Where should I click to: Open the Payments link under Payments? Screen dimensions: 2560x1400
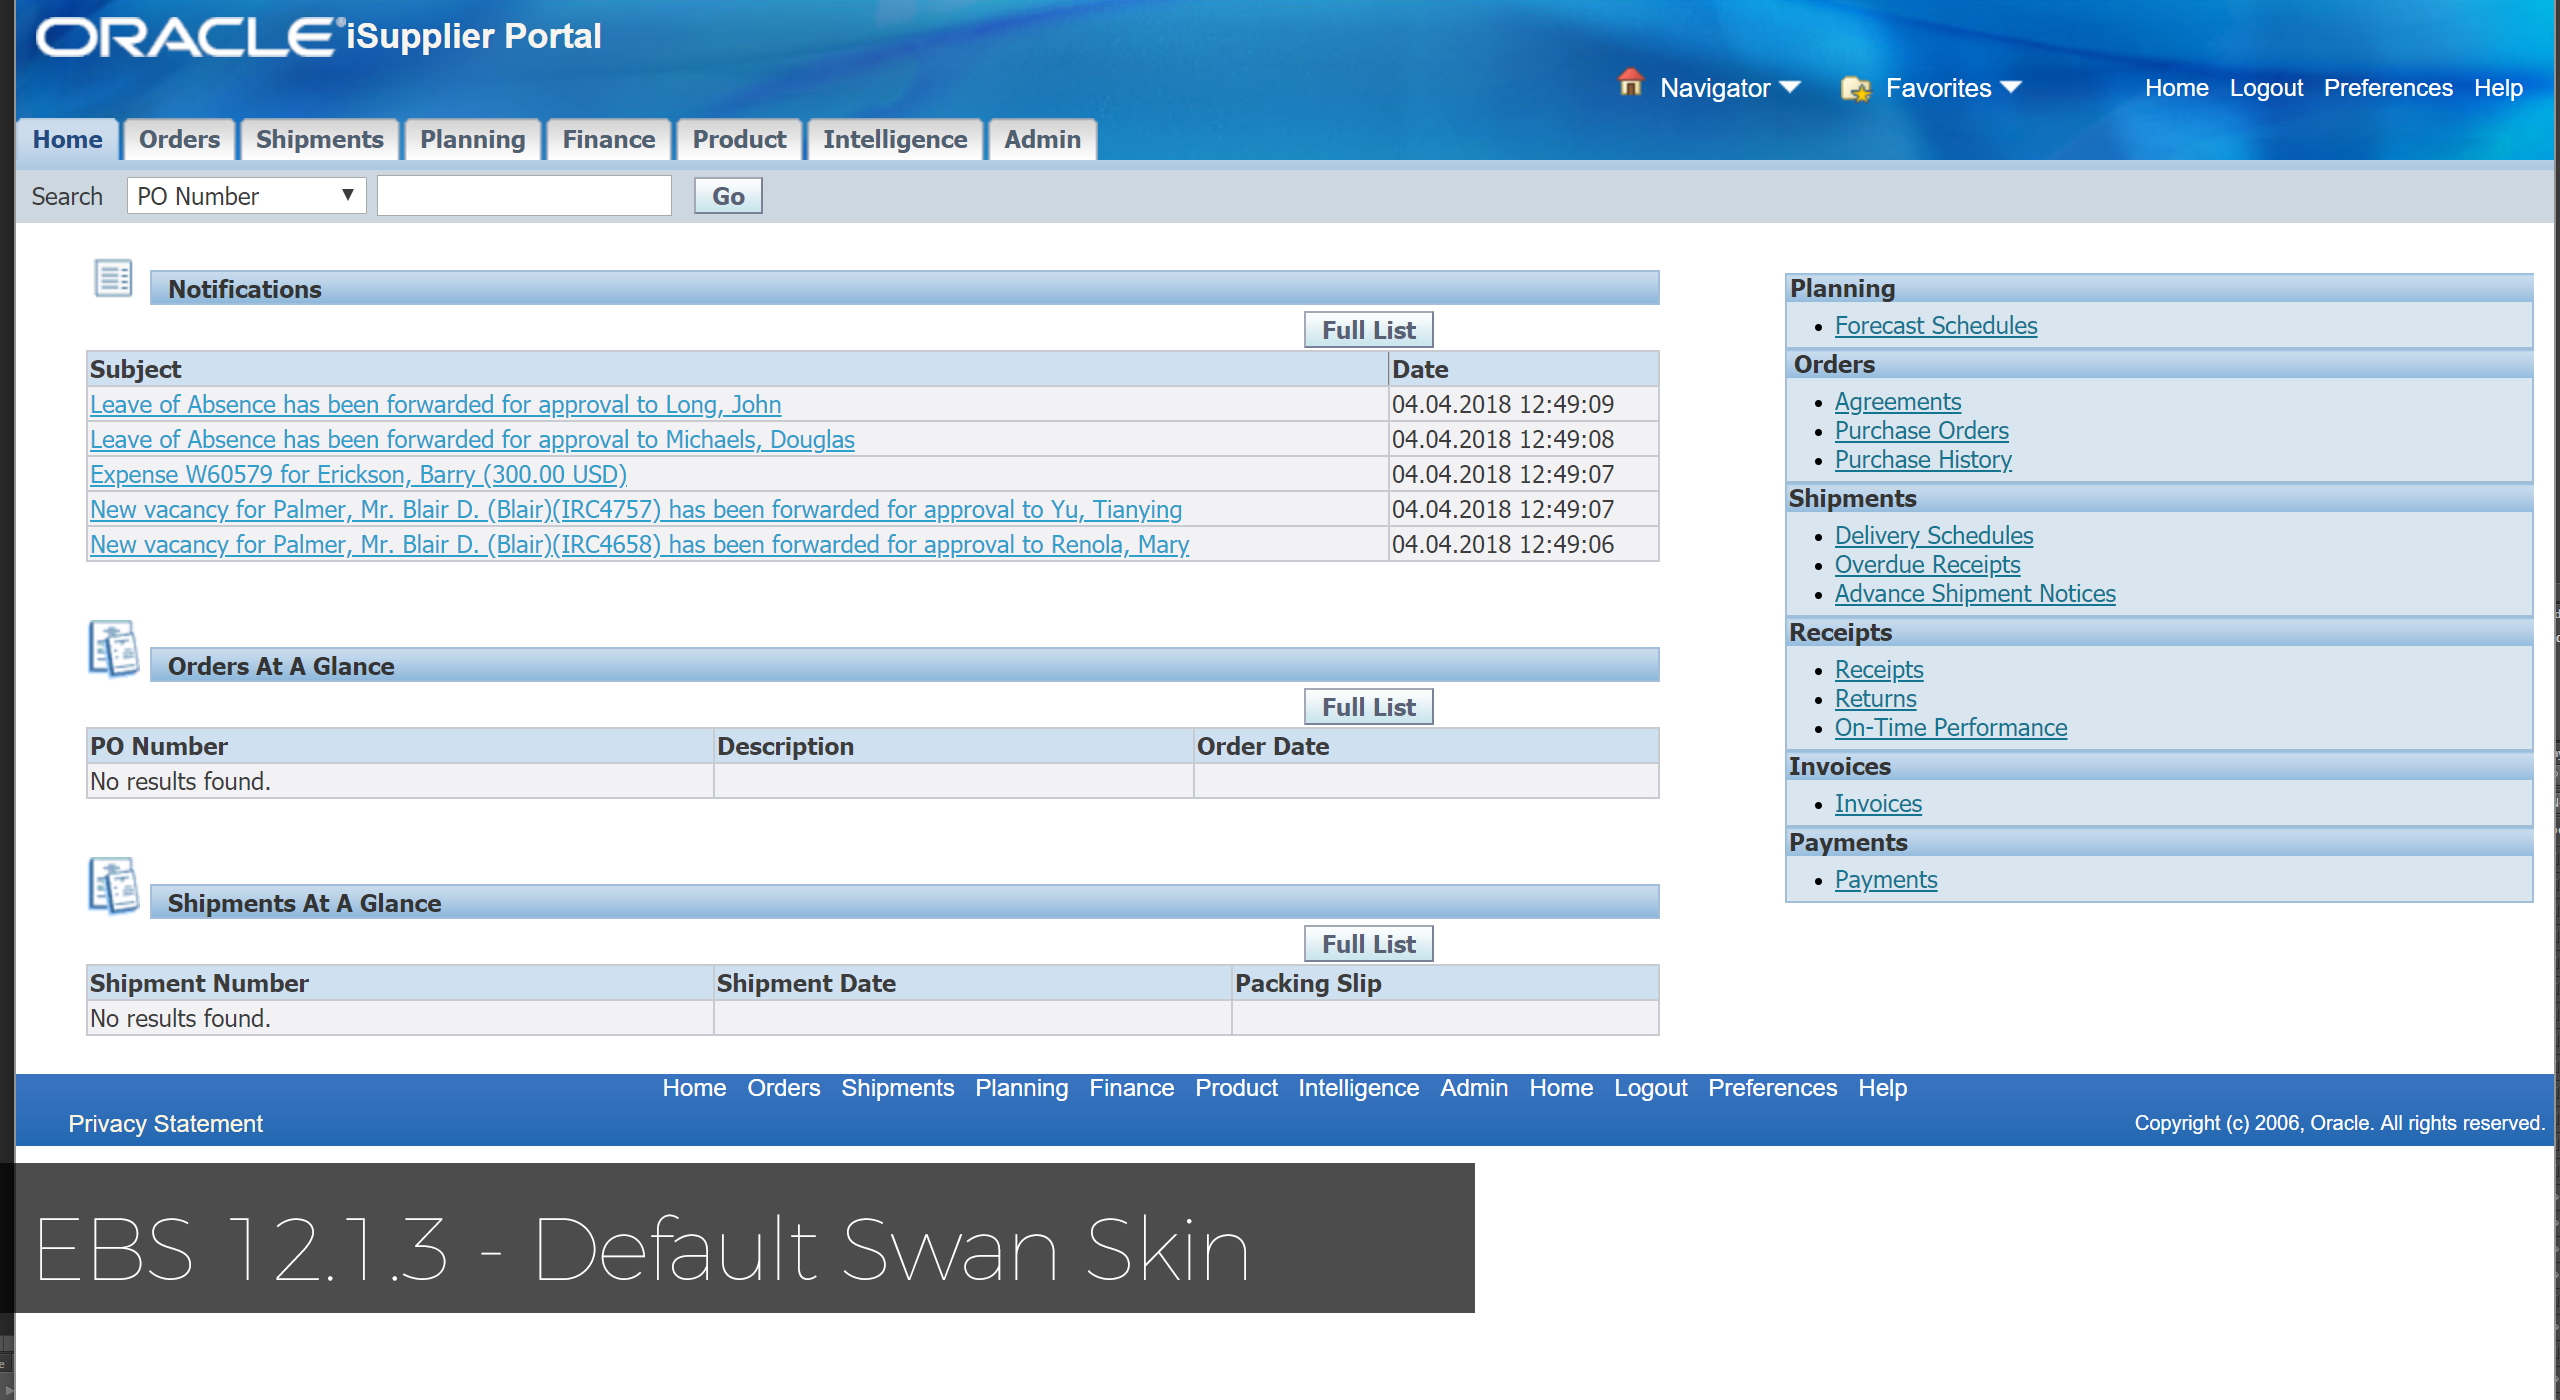(x=1886, y=880)
